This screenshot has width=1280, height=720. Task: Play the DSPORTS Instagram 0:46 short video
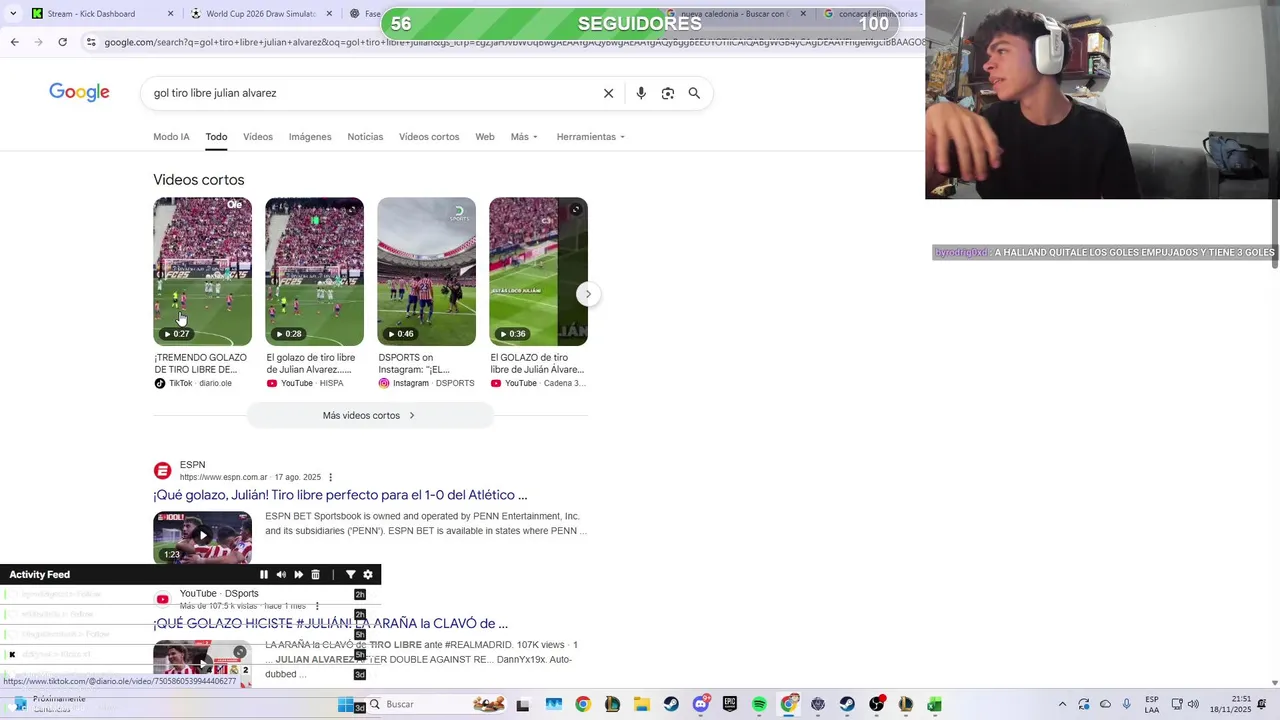426,271
